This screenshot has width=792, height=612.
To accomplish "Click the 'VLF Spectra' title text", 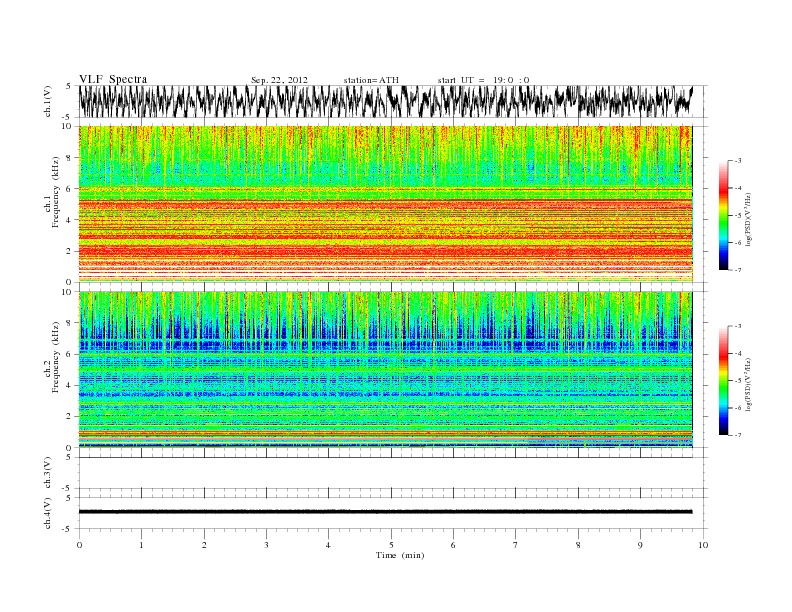I will (x=113, y=79).
